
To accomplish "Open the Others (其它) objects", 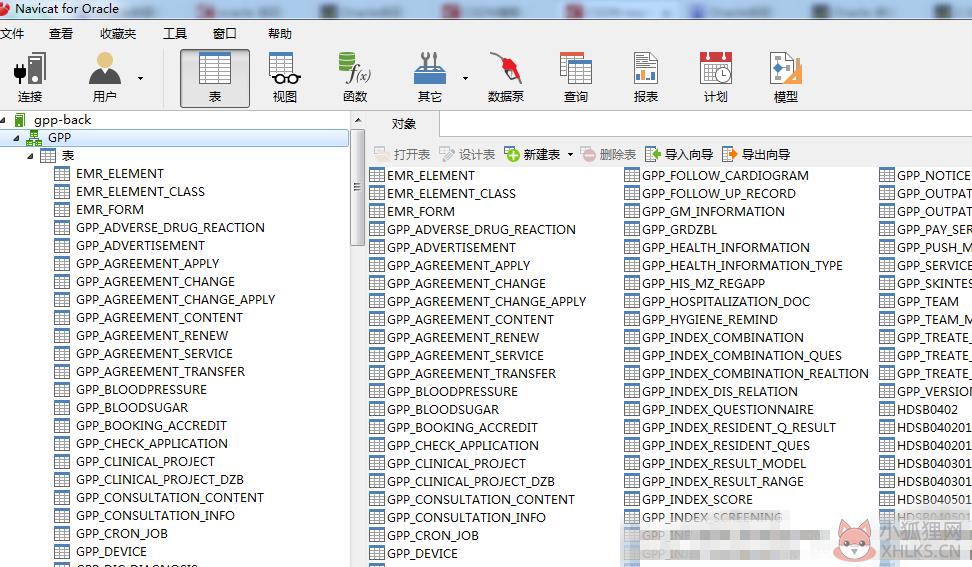I will coord(430,78).
